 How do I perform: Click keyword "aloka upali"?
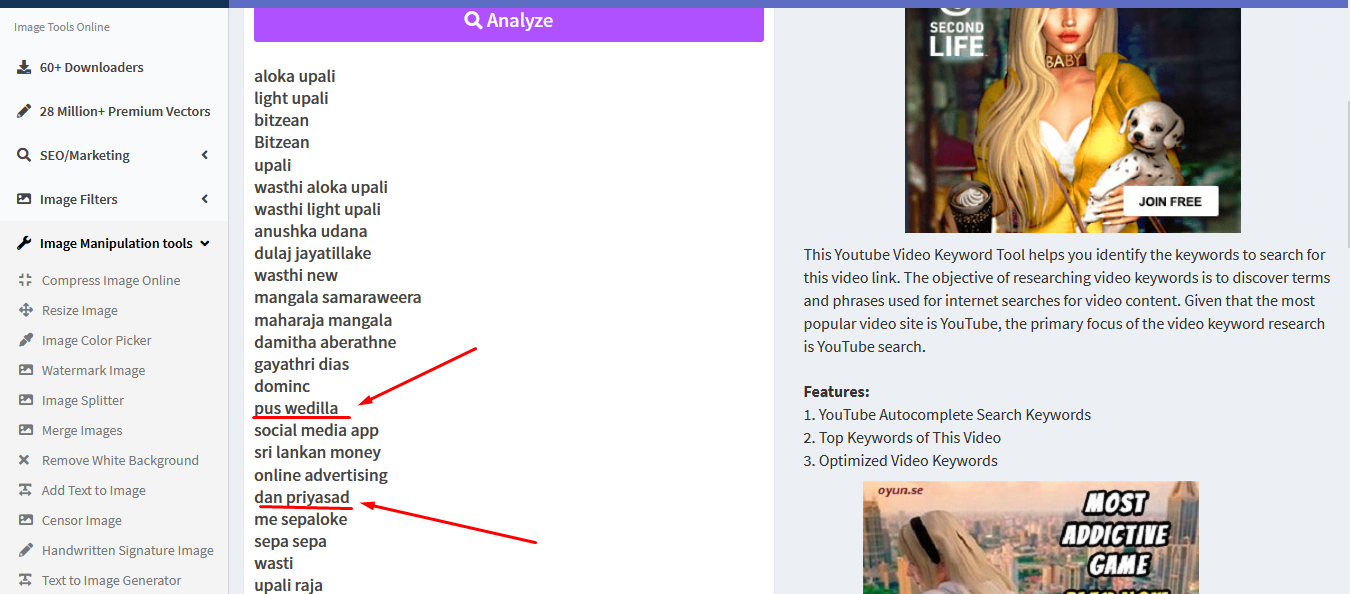point(295,76)
